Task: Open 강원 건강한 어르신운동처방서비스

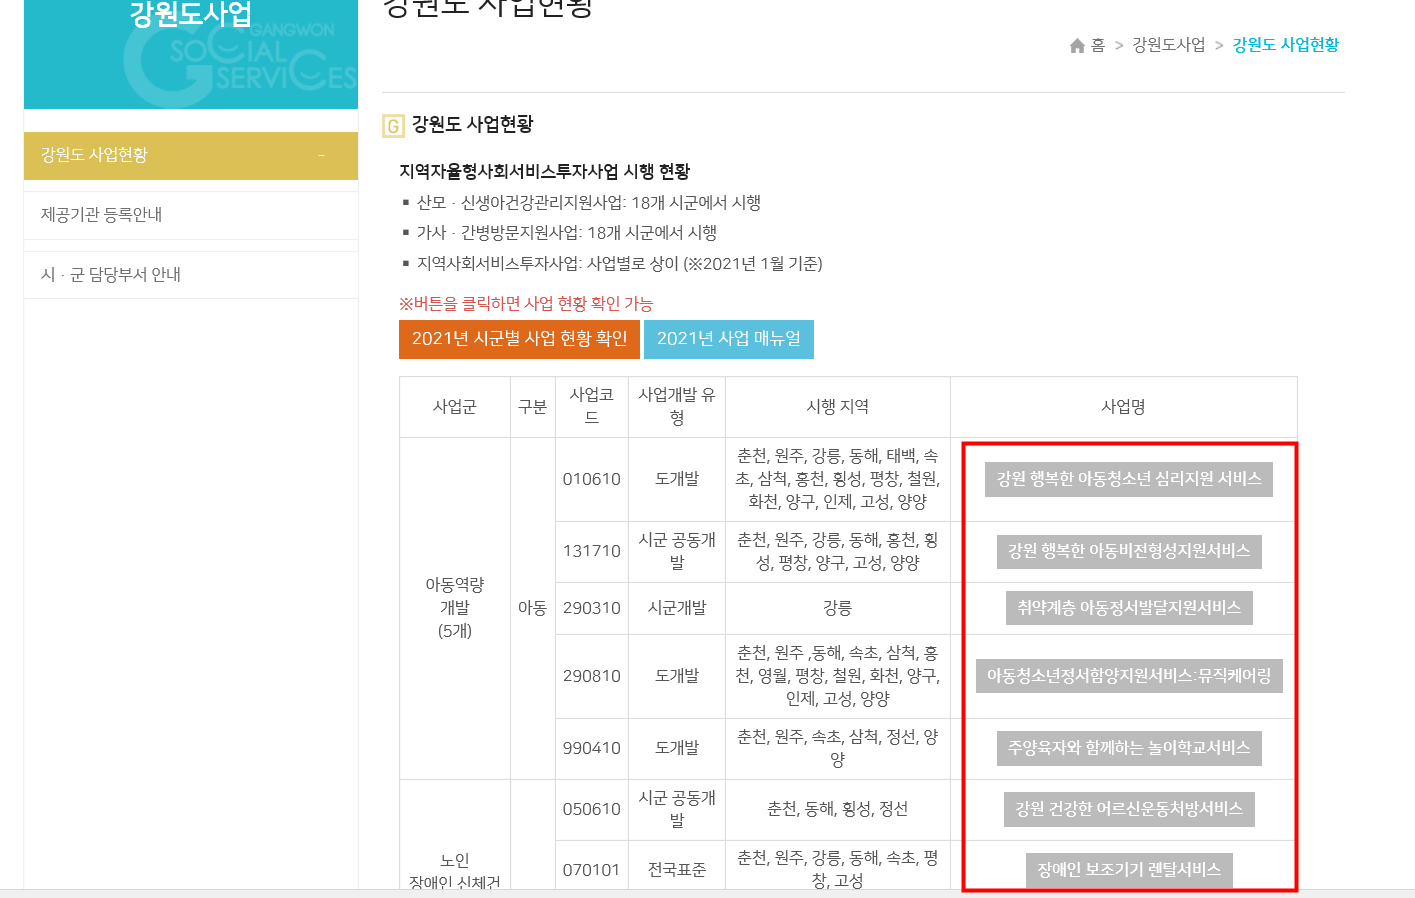Action: (x=1128, y=809)
